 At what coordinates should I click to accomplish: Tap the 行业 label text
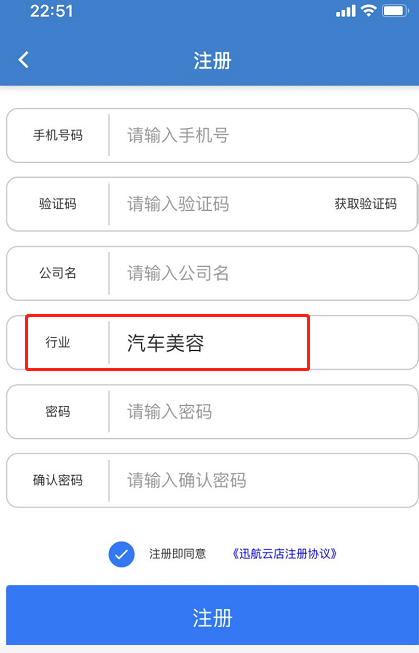pyautogui.click(x=58, y=342)
